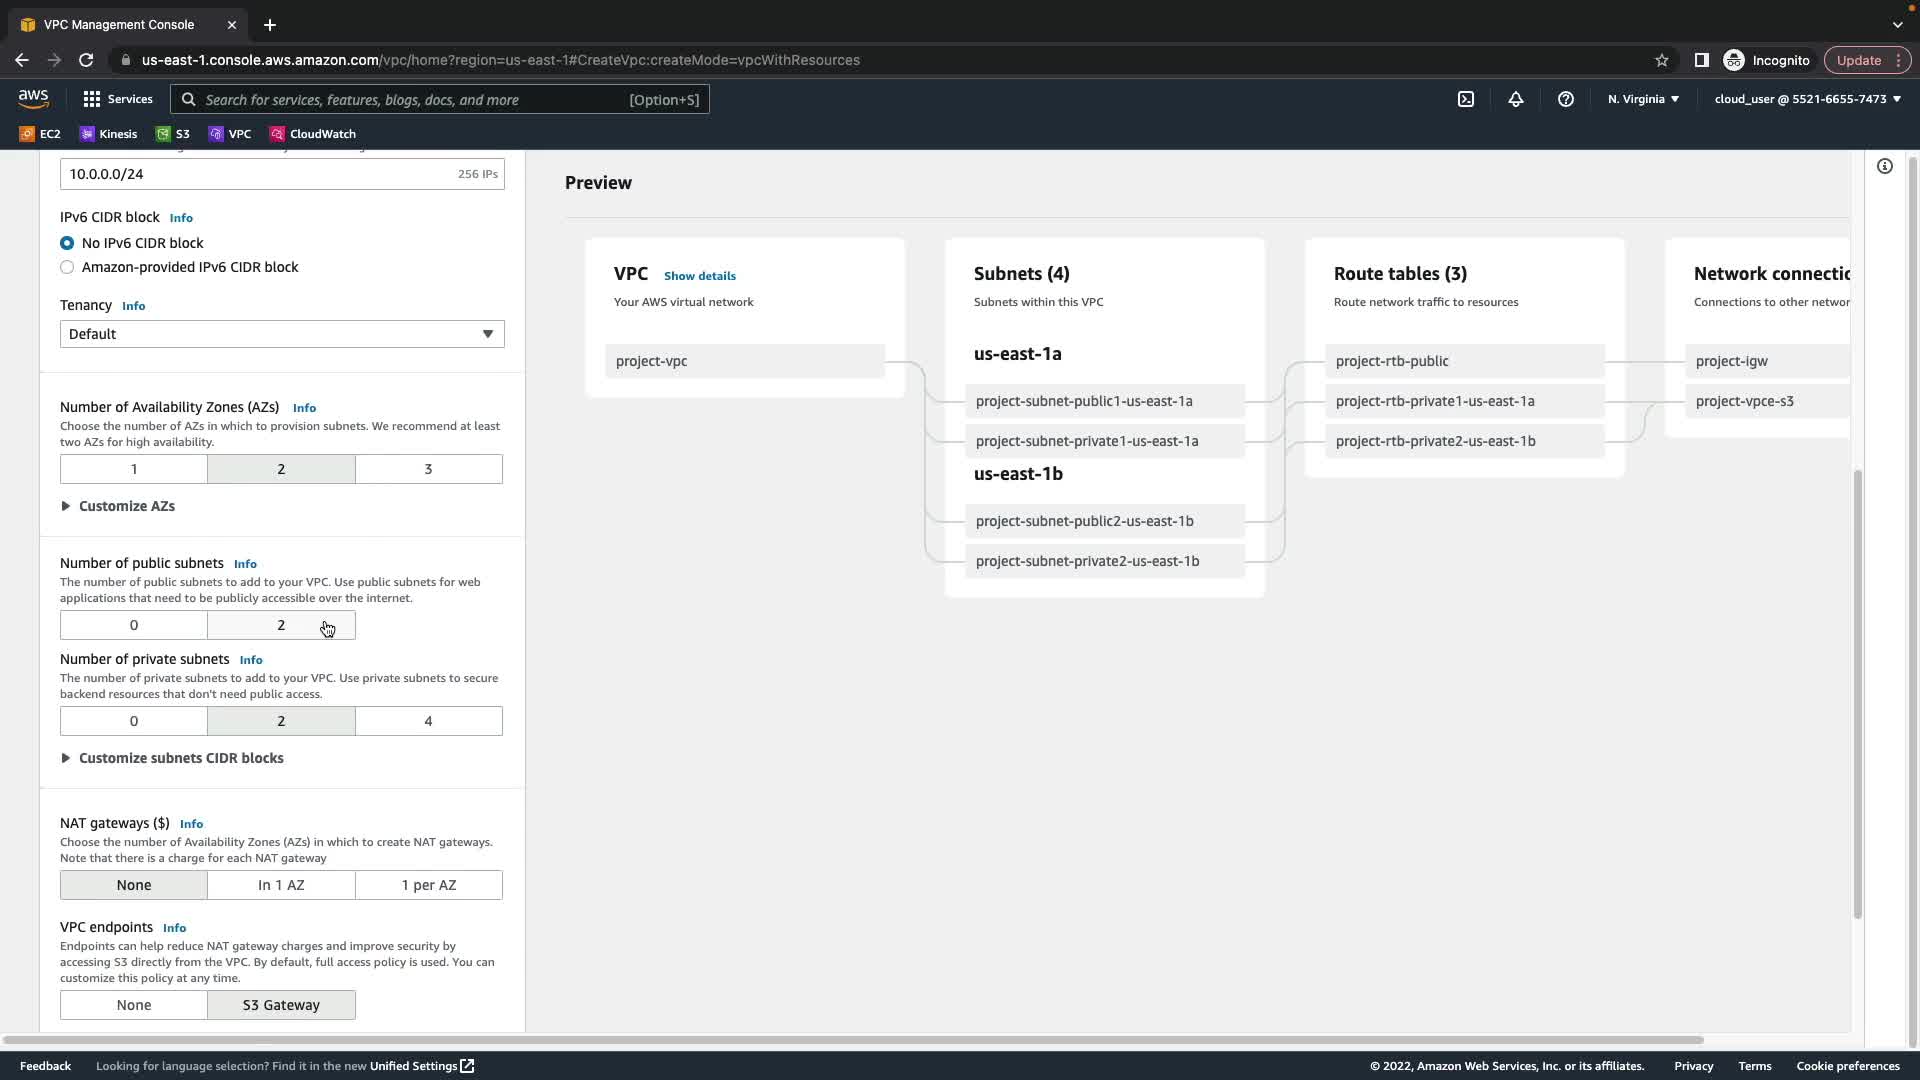Screen dimensions: 1920x1080
Task: Open the CloudWatch favorites shortcut
Action: click(313, 133)
